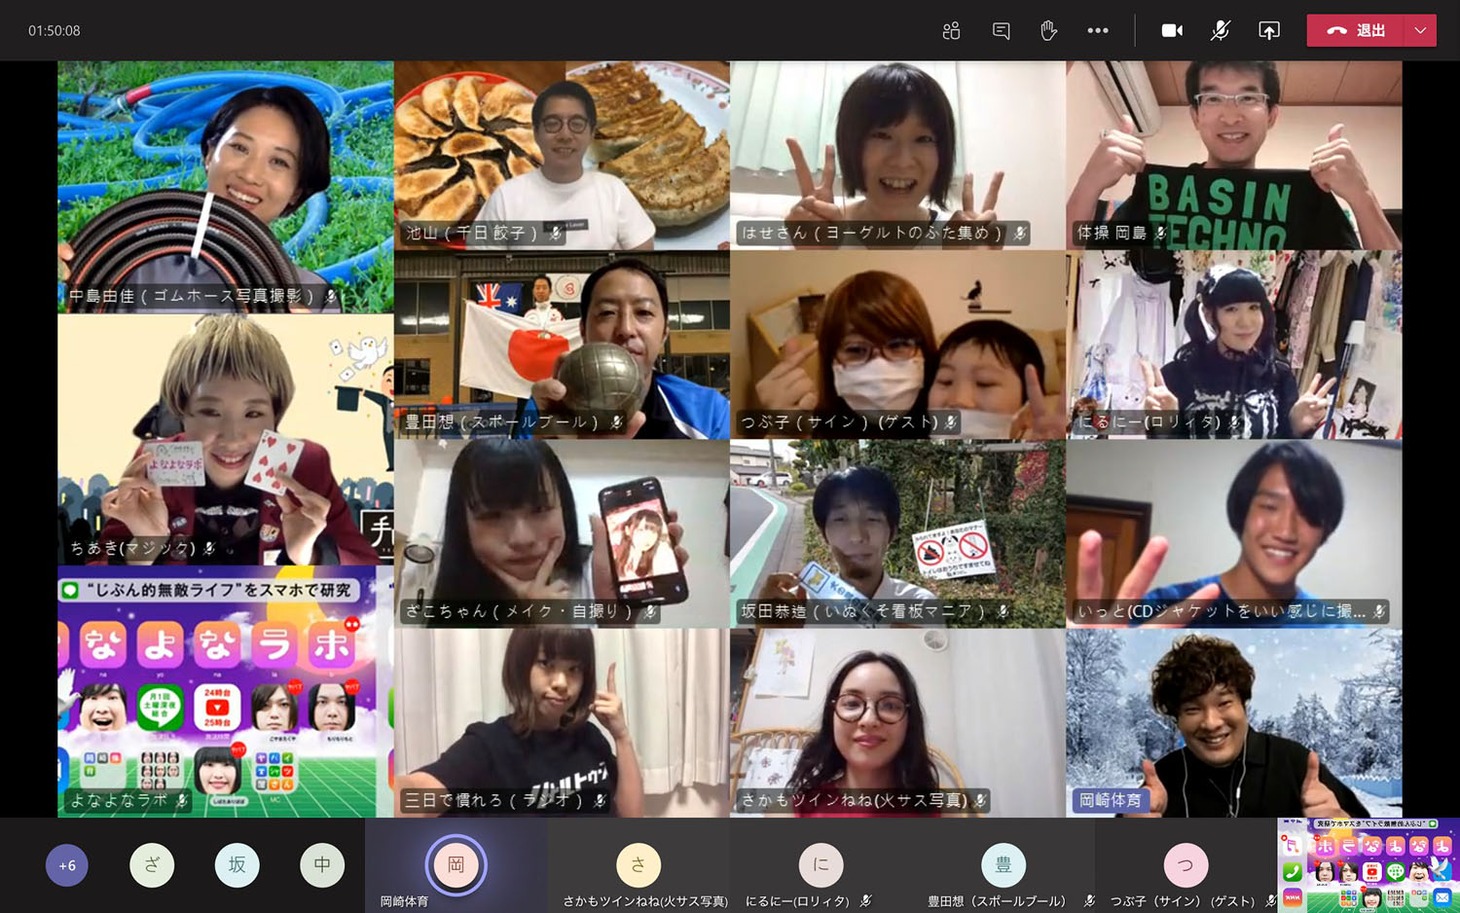The width and height of the screenshot is (1460, 913).
Task: Select さかもツインねね avatar in bottom strip
Action: [x=638, y=865]
